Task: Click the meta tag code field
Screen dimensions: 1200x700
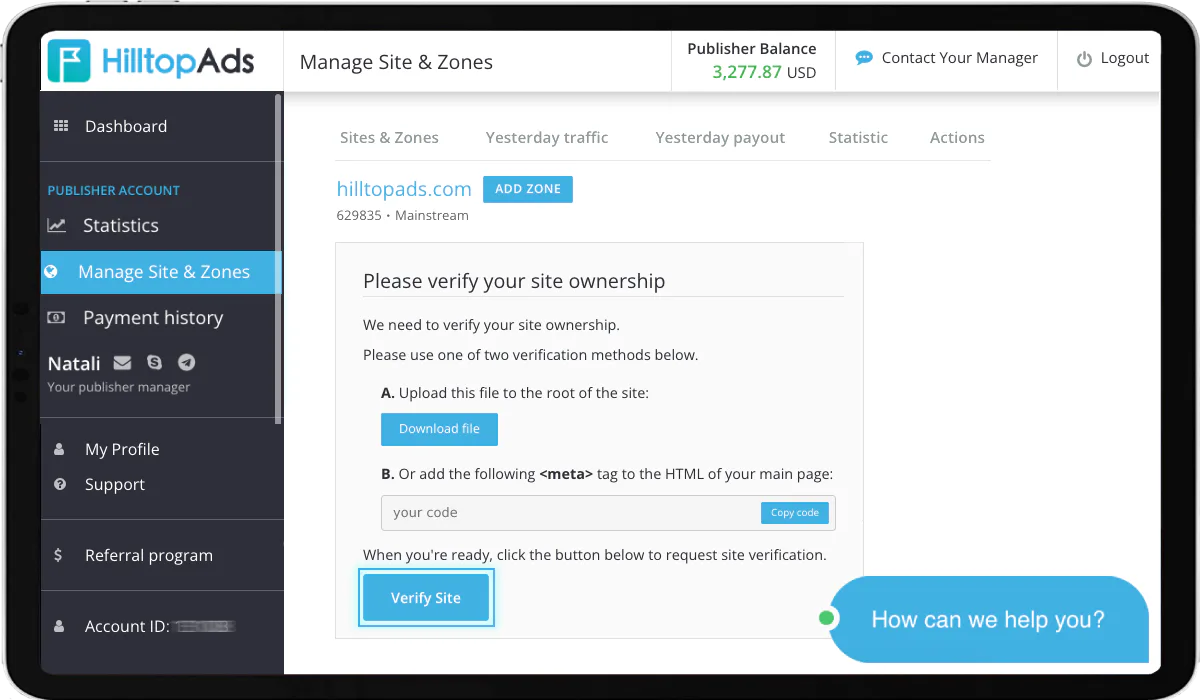Action: tap(570, 513)
